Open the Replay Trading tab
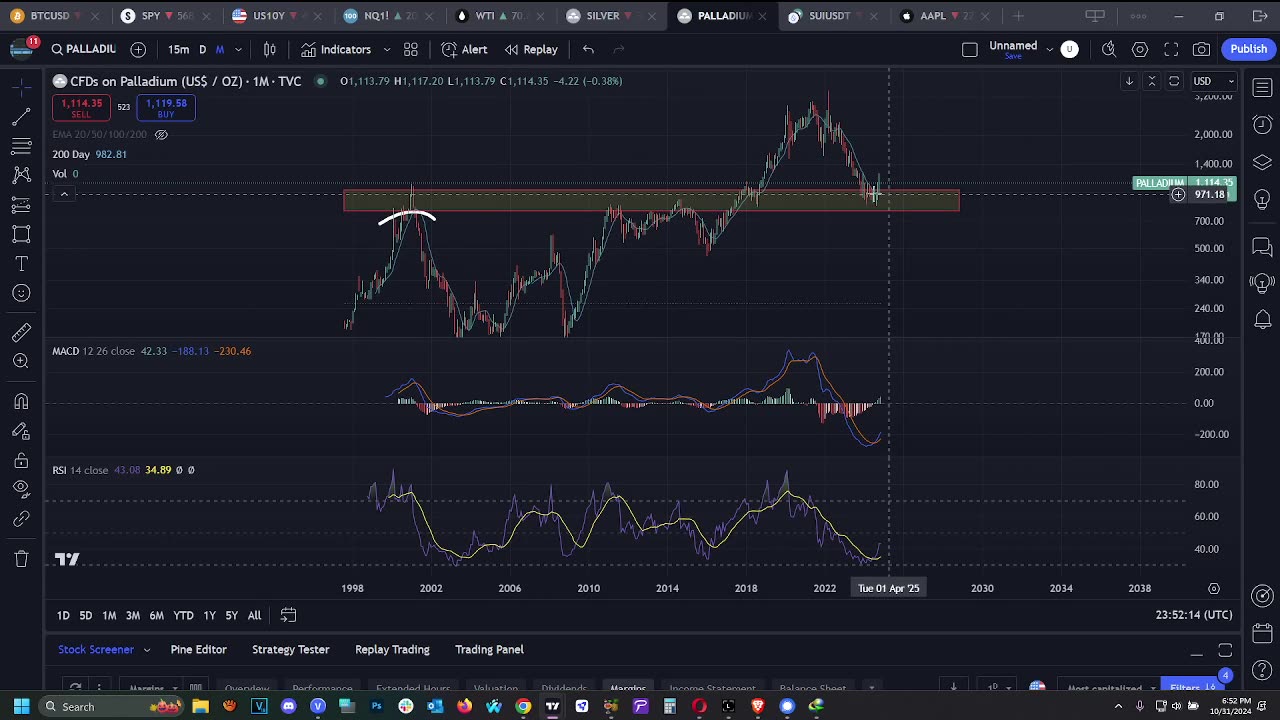 (x=392, y=650)
